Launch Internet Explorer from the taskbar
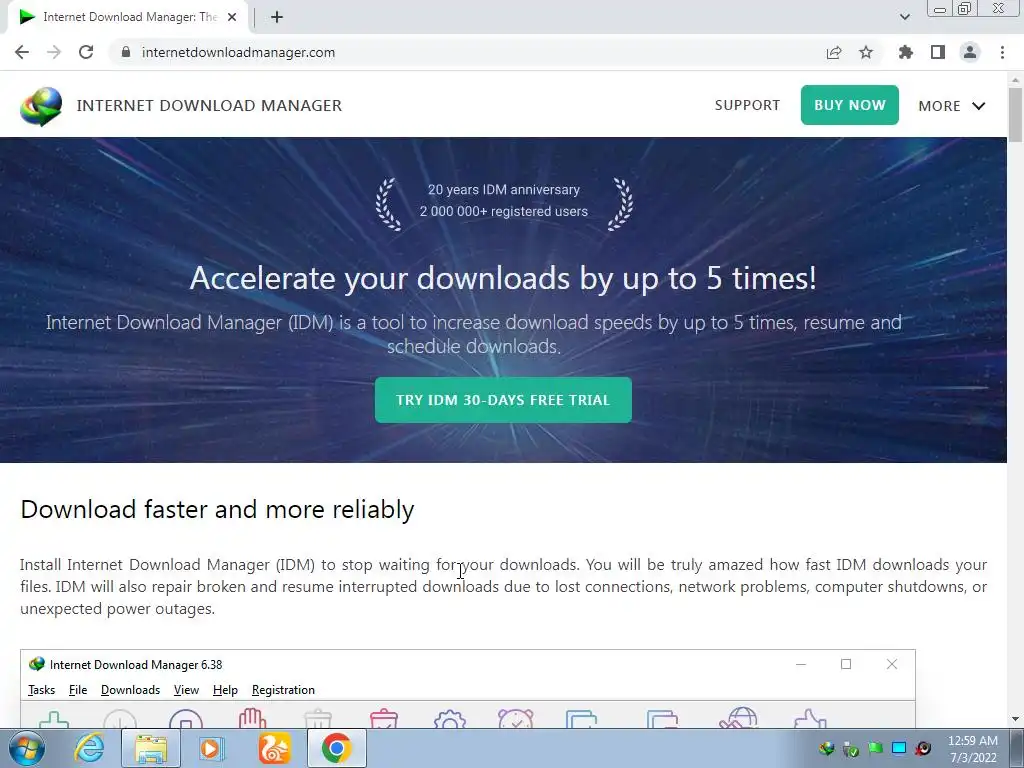Screen dimensions: 1024x768 pos(89,748)
